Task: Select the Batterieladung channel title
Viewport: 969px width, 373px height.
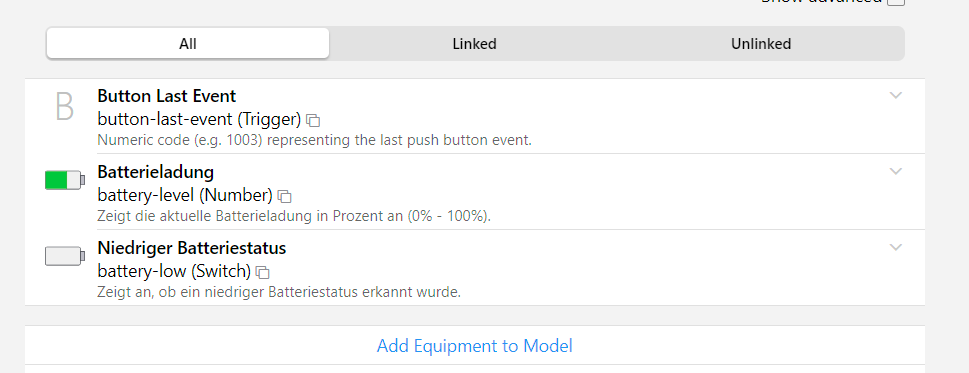Action: [x=156, y=172]
